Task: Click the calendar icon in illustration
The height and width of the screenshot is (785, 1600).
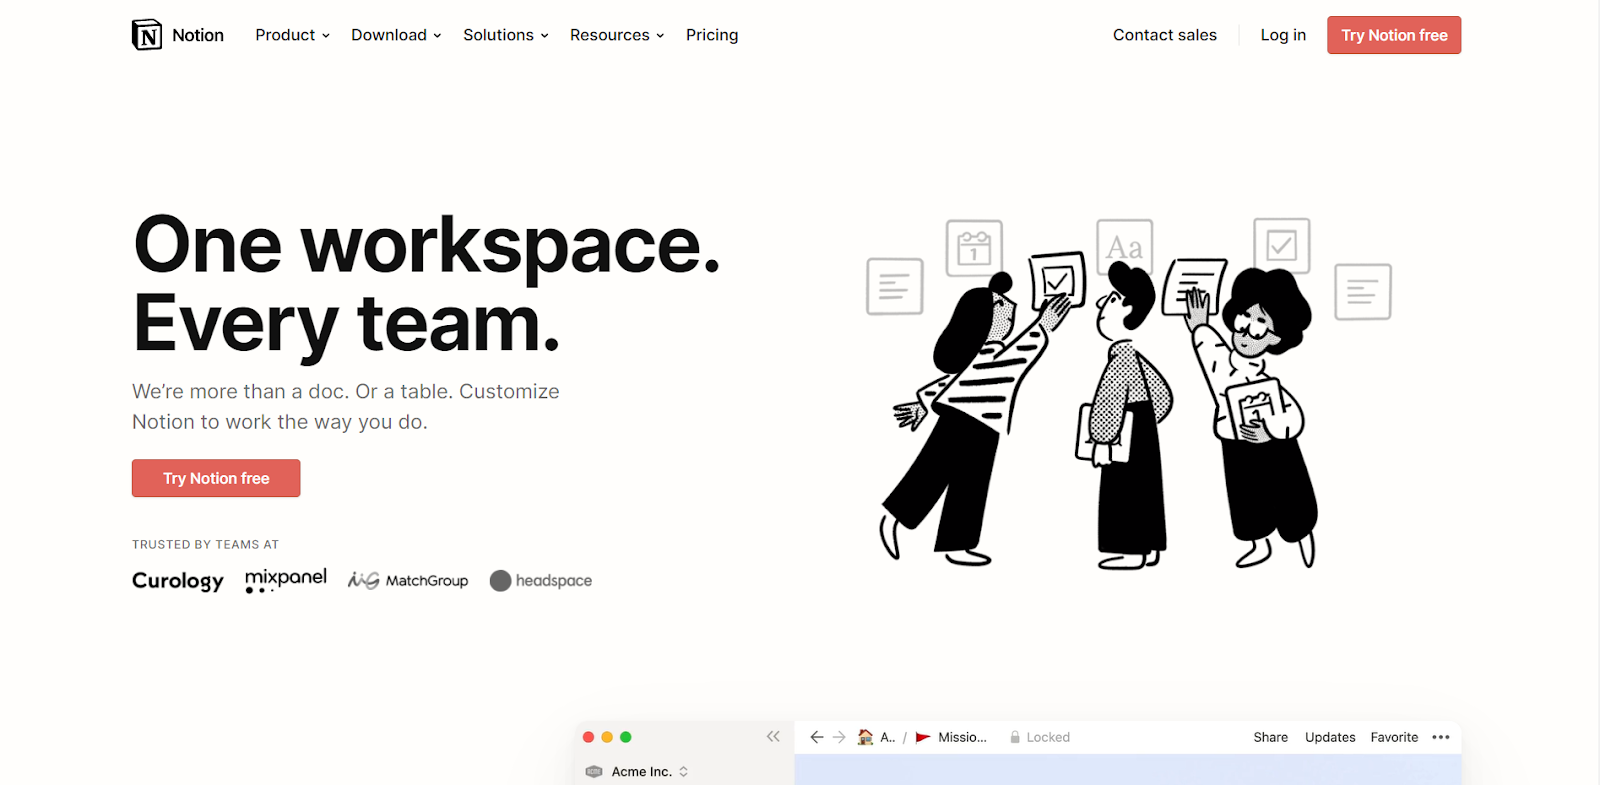Action: pos(974,247)
